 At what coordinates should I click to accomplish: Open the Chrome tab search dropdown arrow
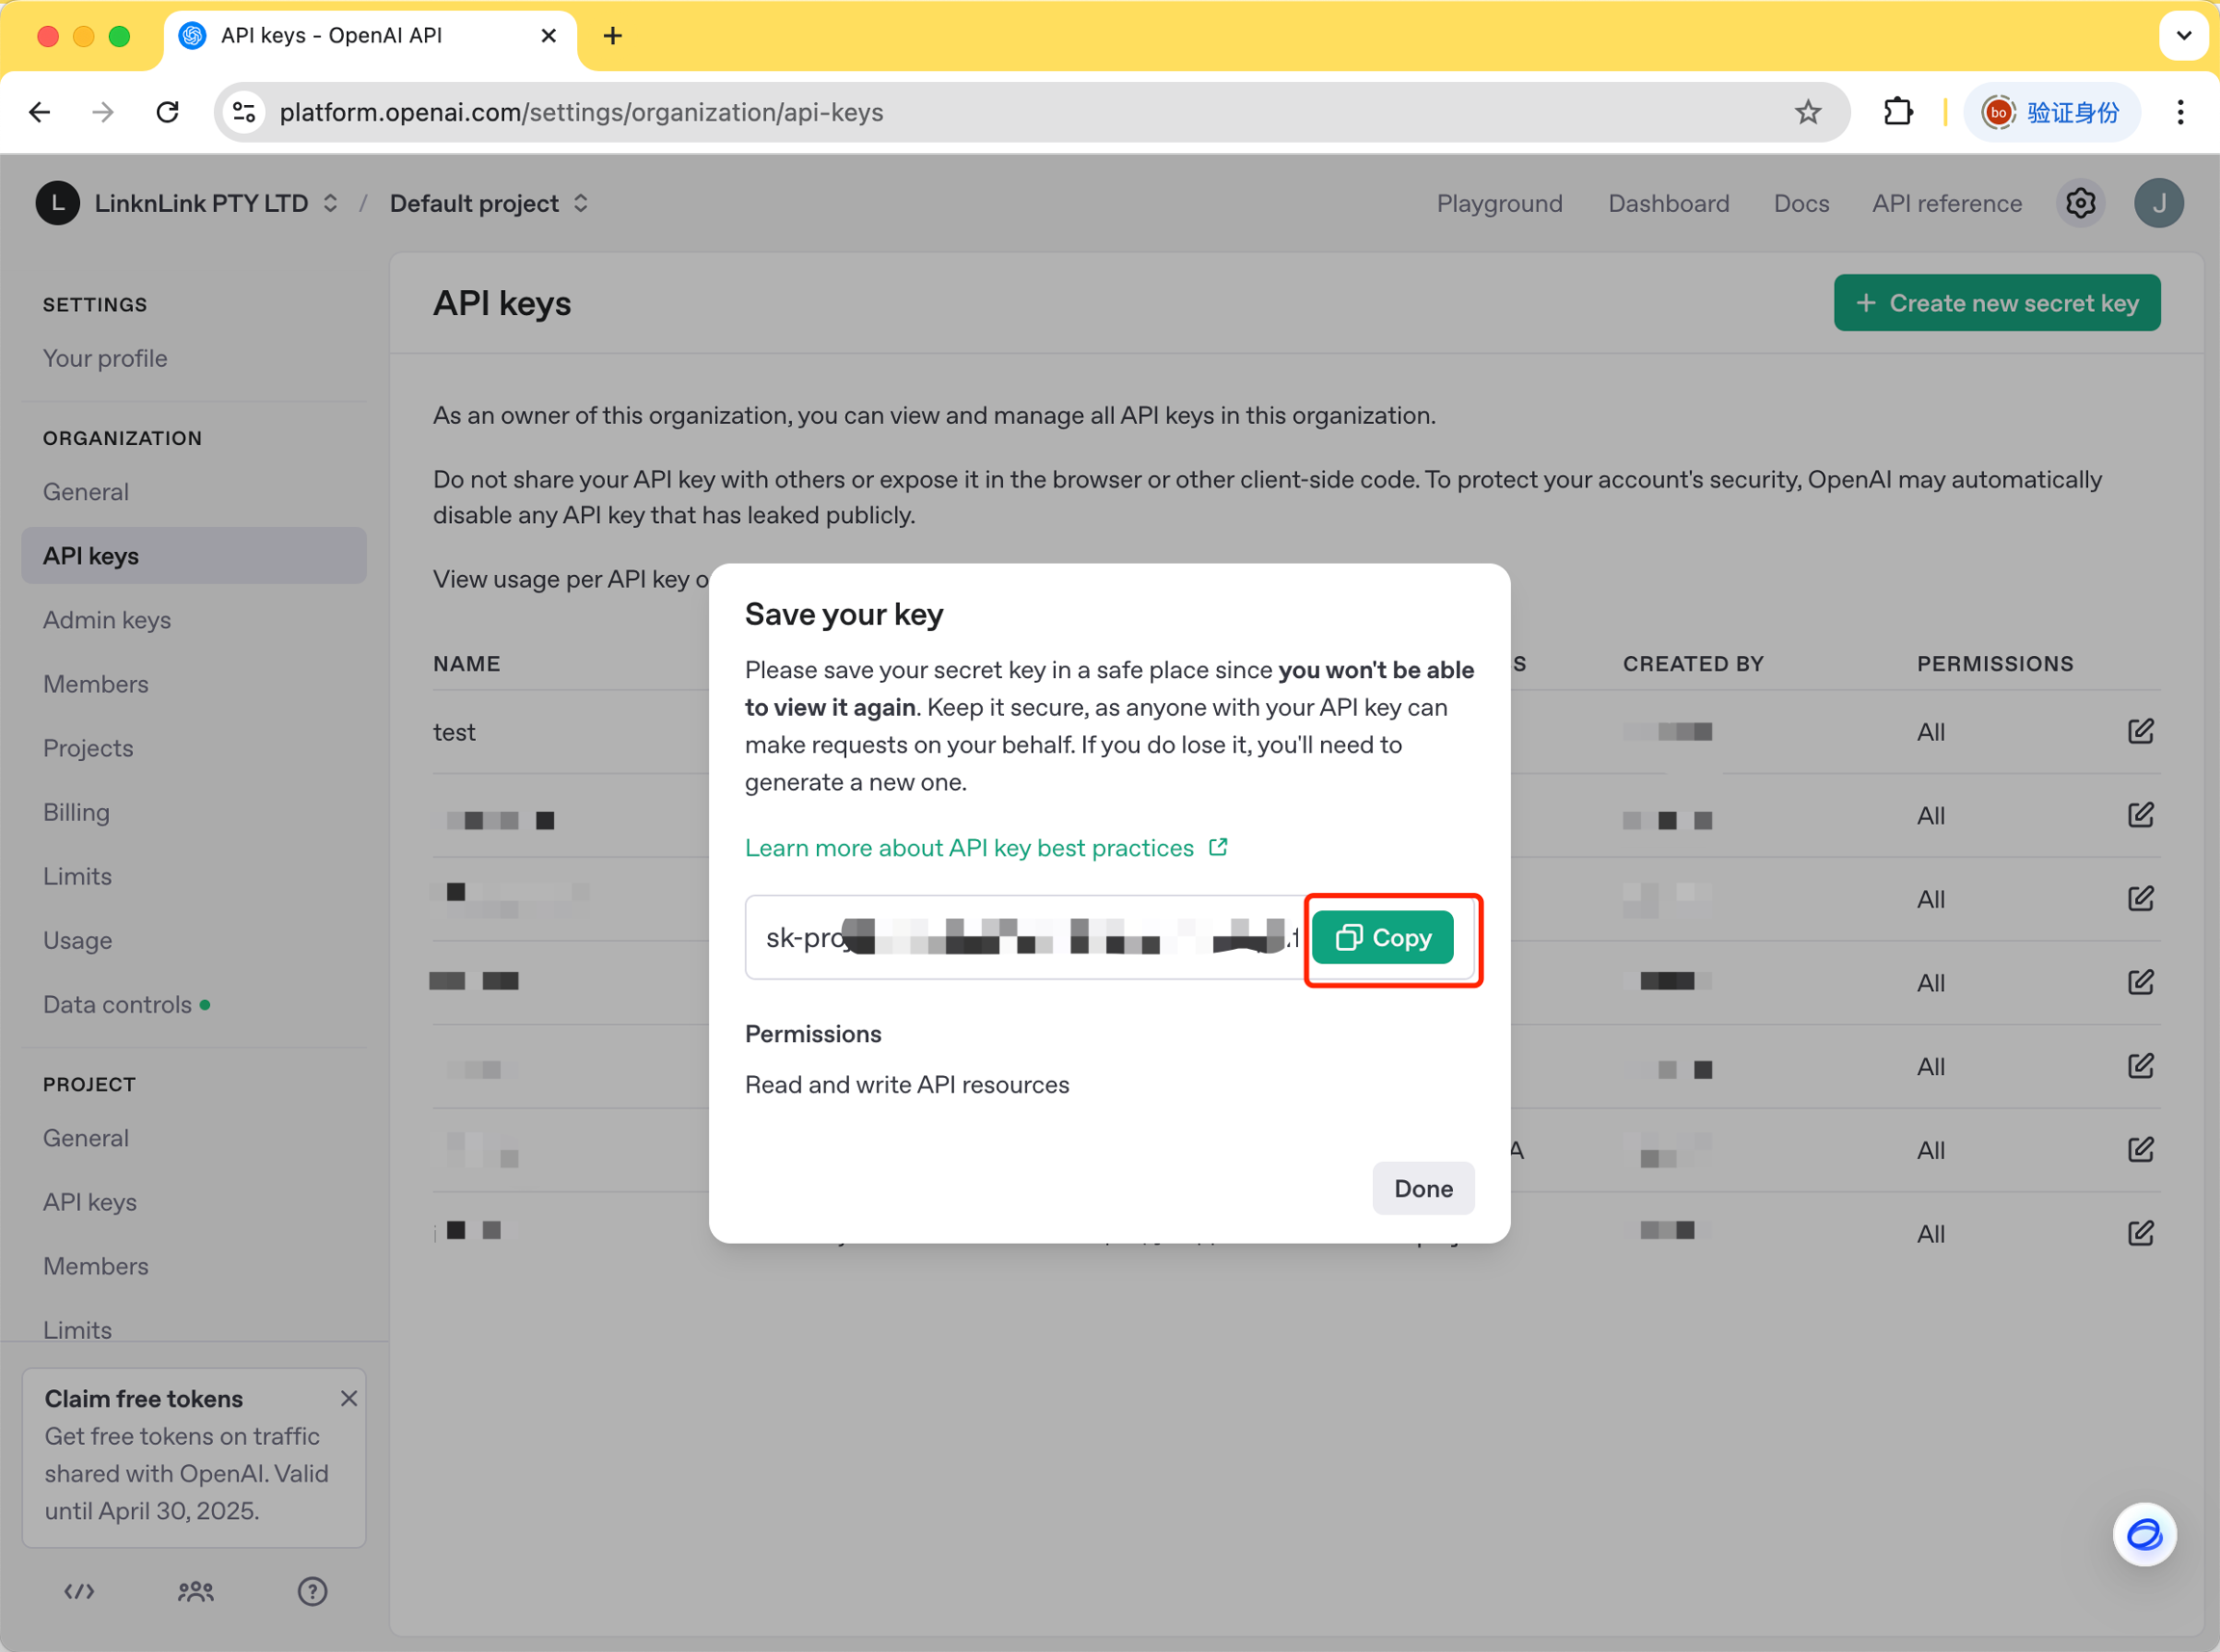click(x=2183, y=36)
